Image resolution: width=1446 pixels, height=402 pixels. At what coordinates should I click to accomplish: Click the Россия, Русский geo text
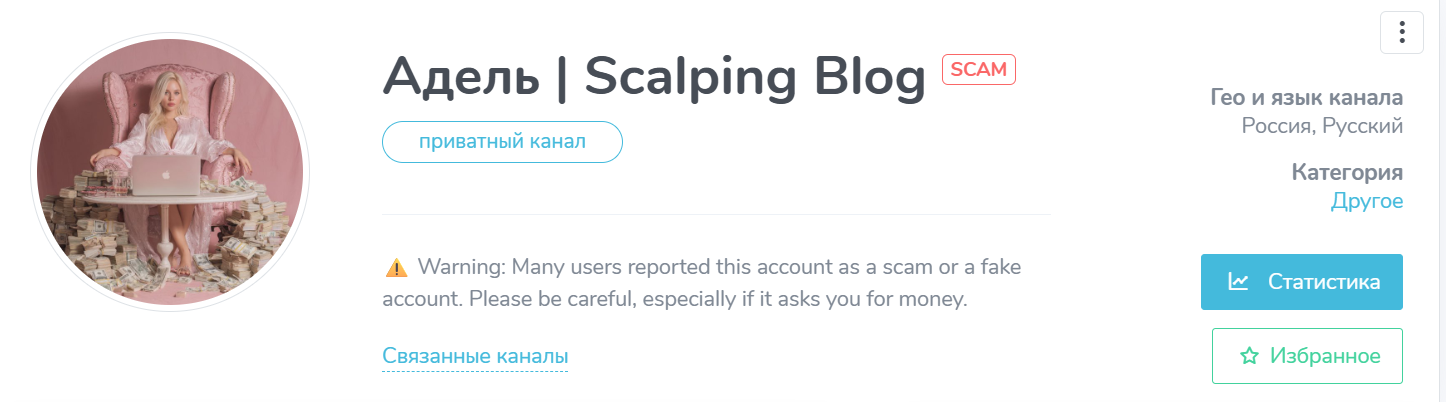tap(1322, 126)
